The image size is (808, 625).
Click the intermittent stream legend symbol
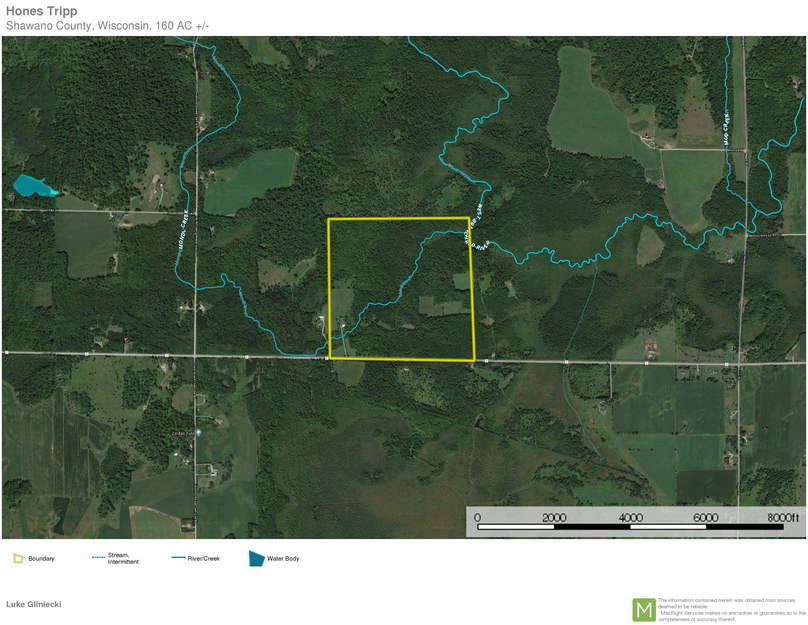point(98,558)
